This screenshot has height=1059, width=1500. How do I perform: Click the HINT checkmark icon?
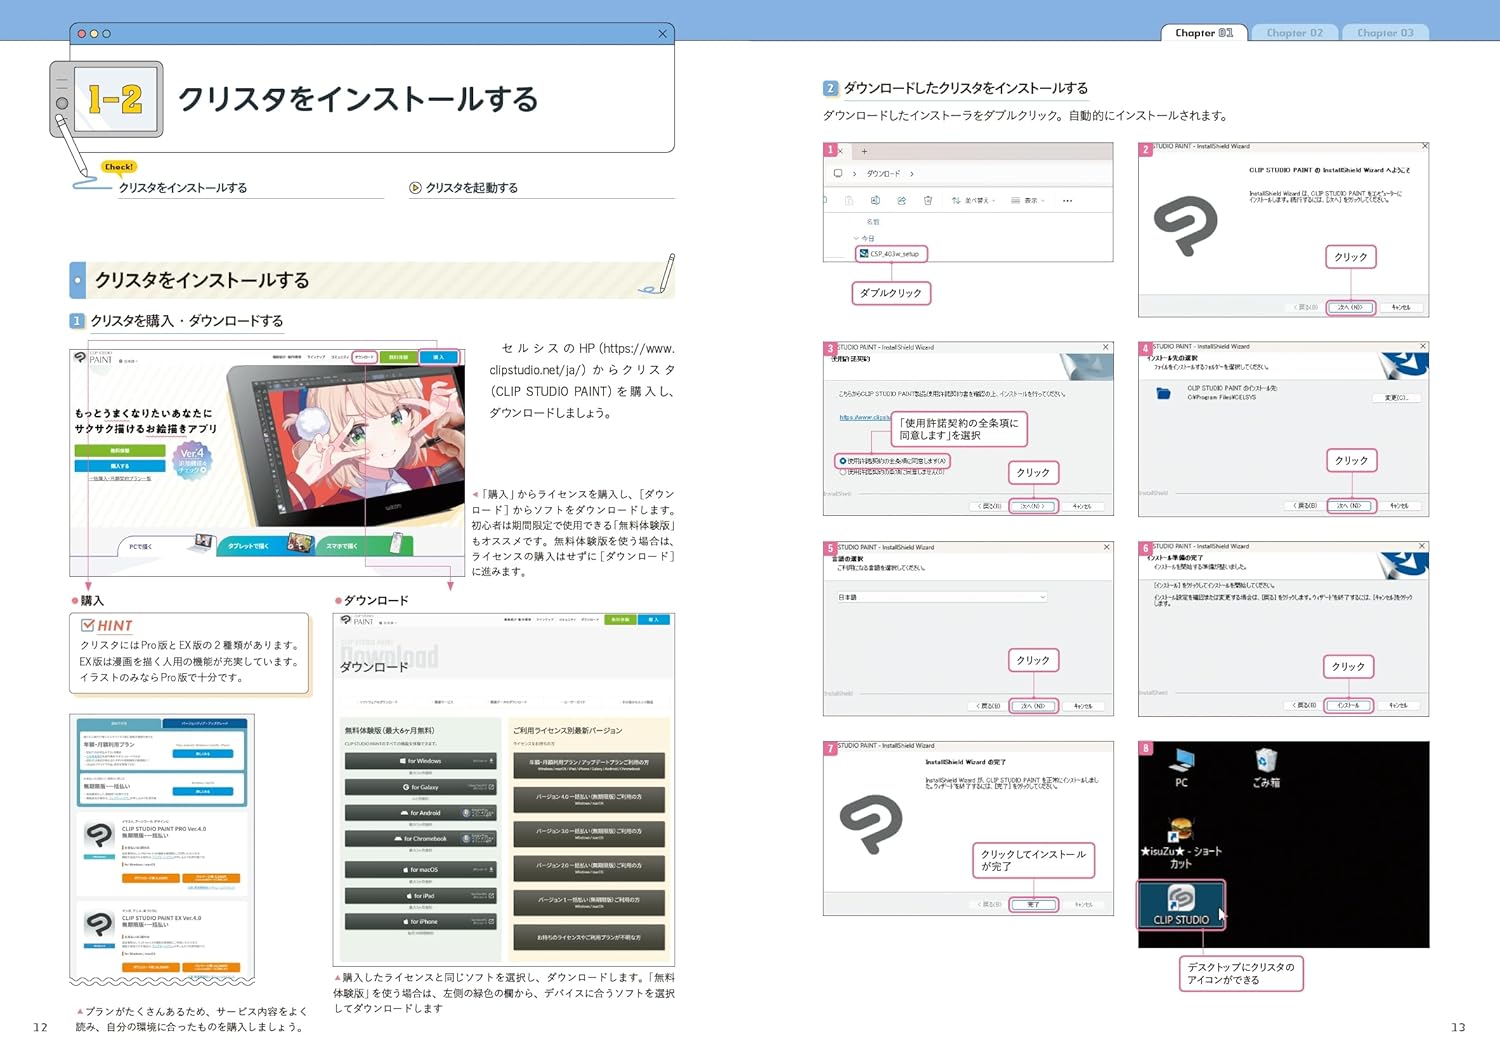tap(87, 625)
